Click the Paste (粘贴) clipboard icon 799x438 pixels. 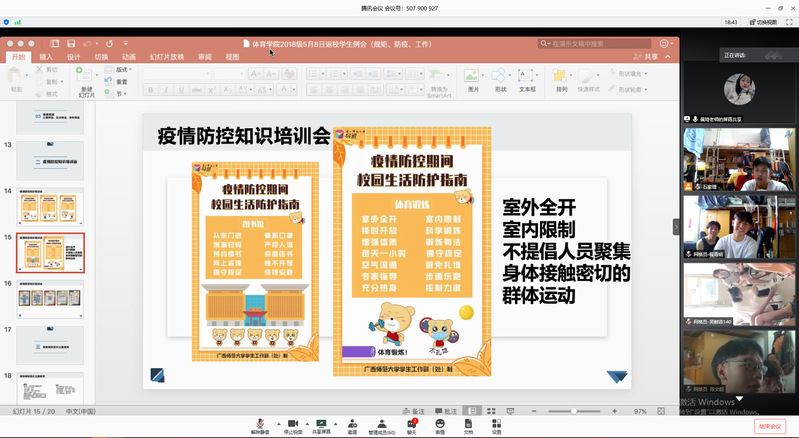15,75
